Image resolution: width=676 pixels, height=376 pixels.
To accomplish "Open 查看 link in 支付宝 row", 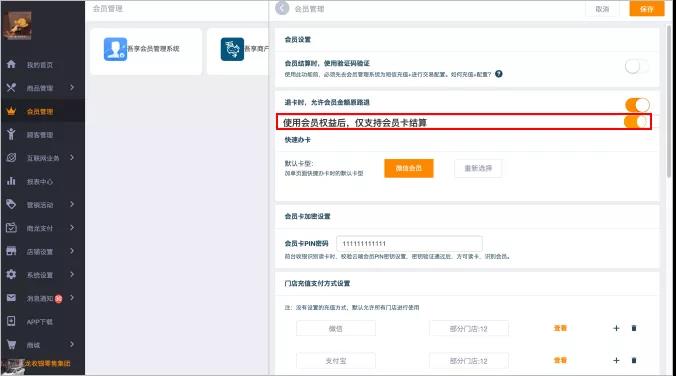I will point(560,360).
